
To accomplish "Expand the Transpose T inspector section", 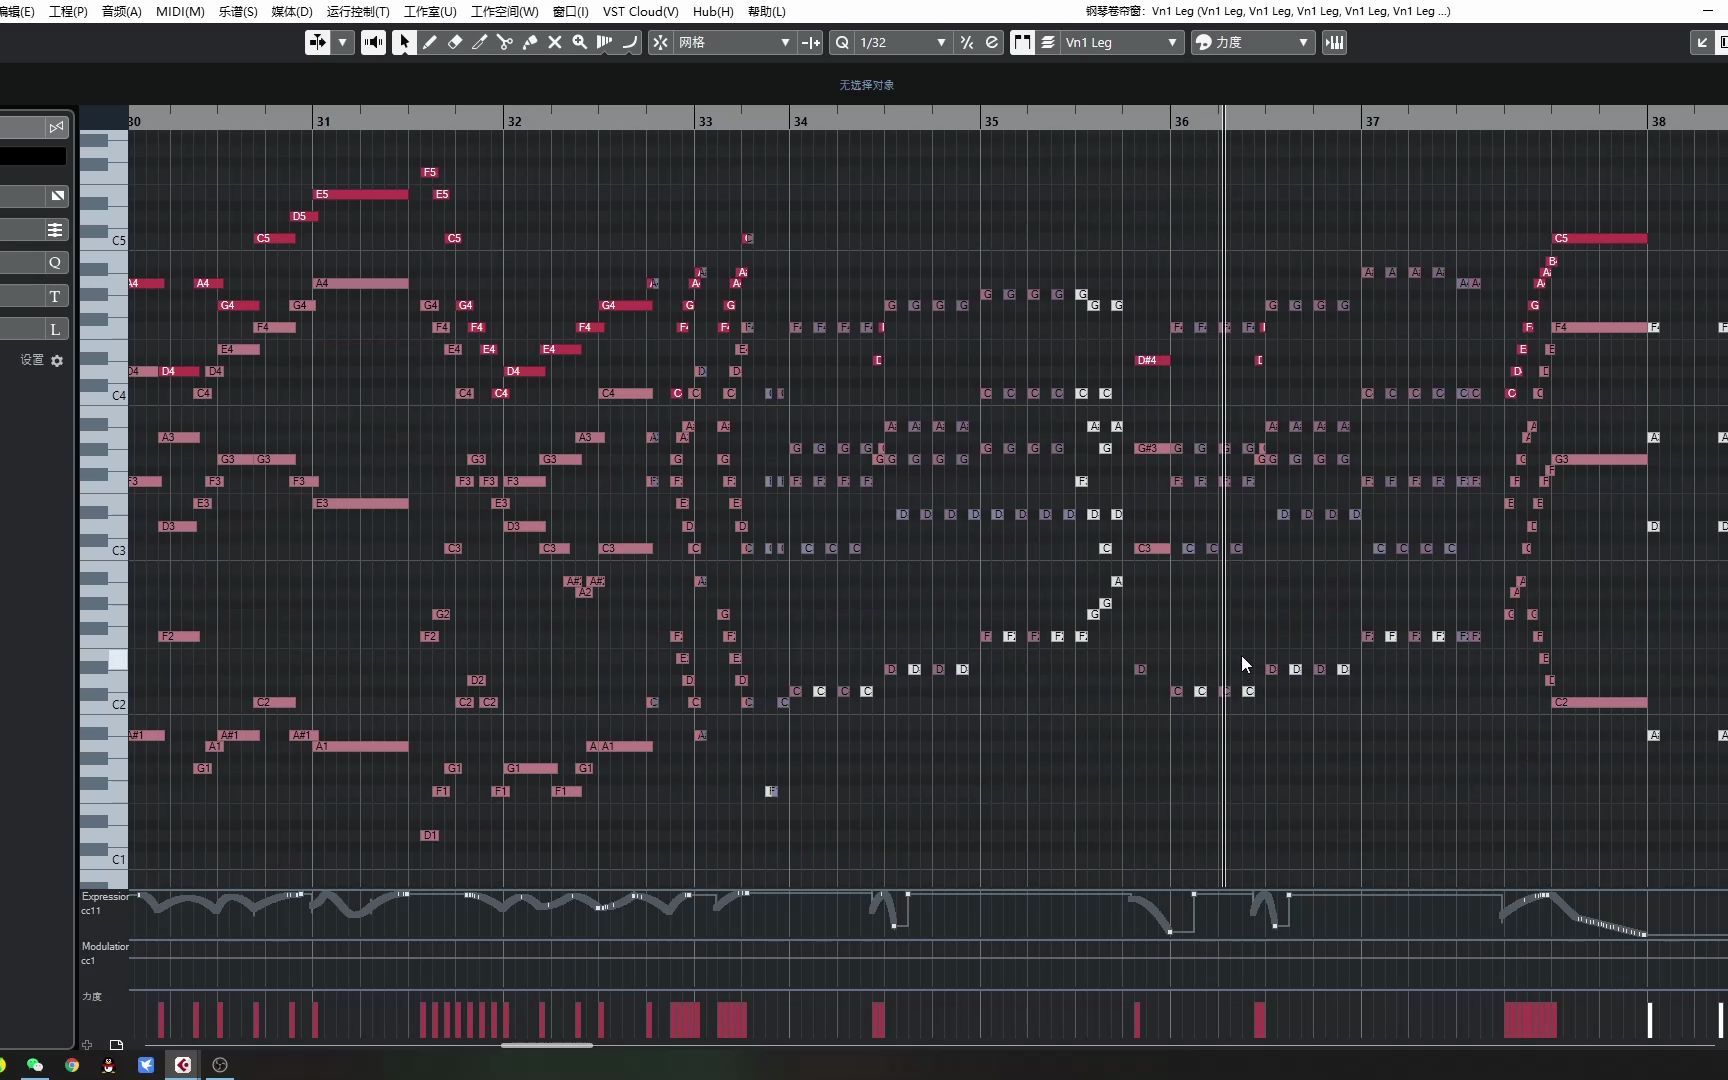I will tap(55, 296).
